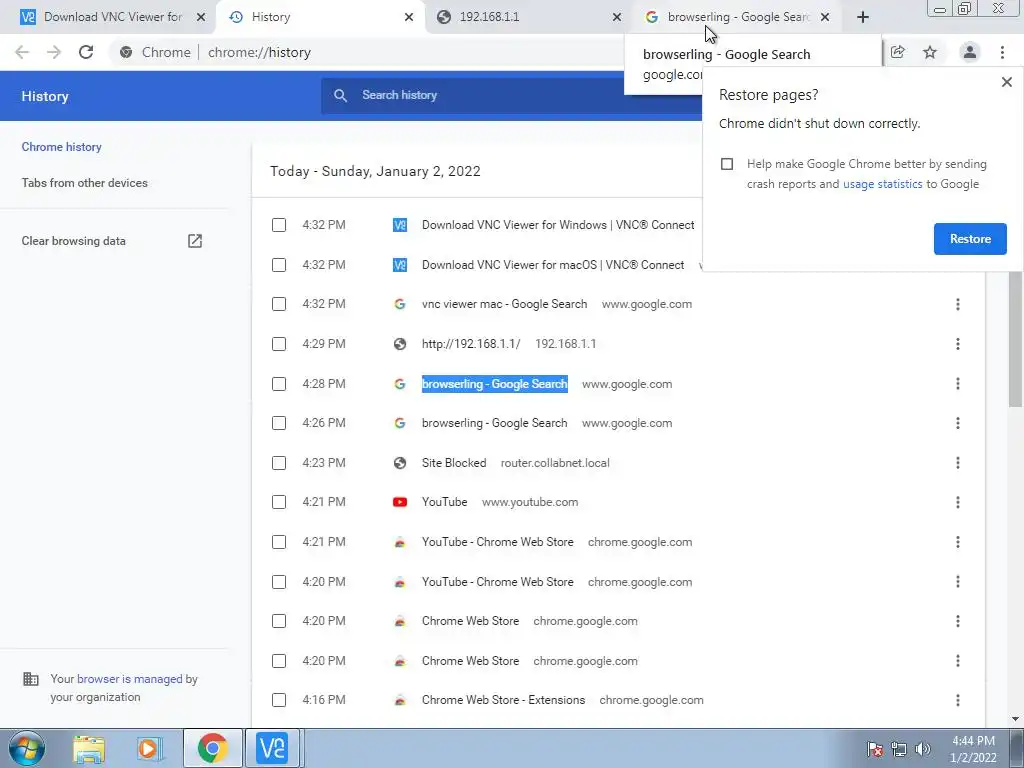The image size is (1024, 768).
Task: Open the YouTube history entry link
Action: [444, 502]
